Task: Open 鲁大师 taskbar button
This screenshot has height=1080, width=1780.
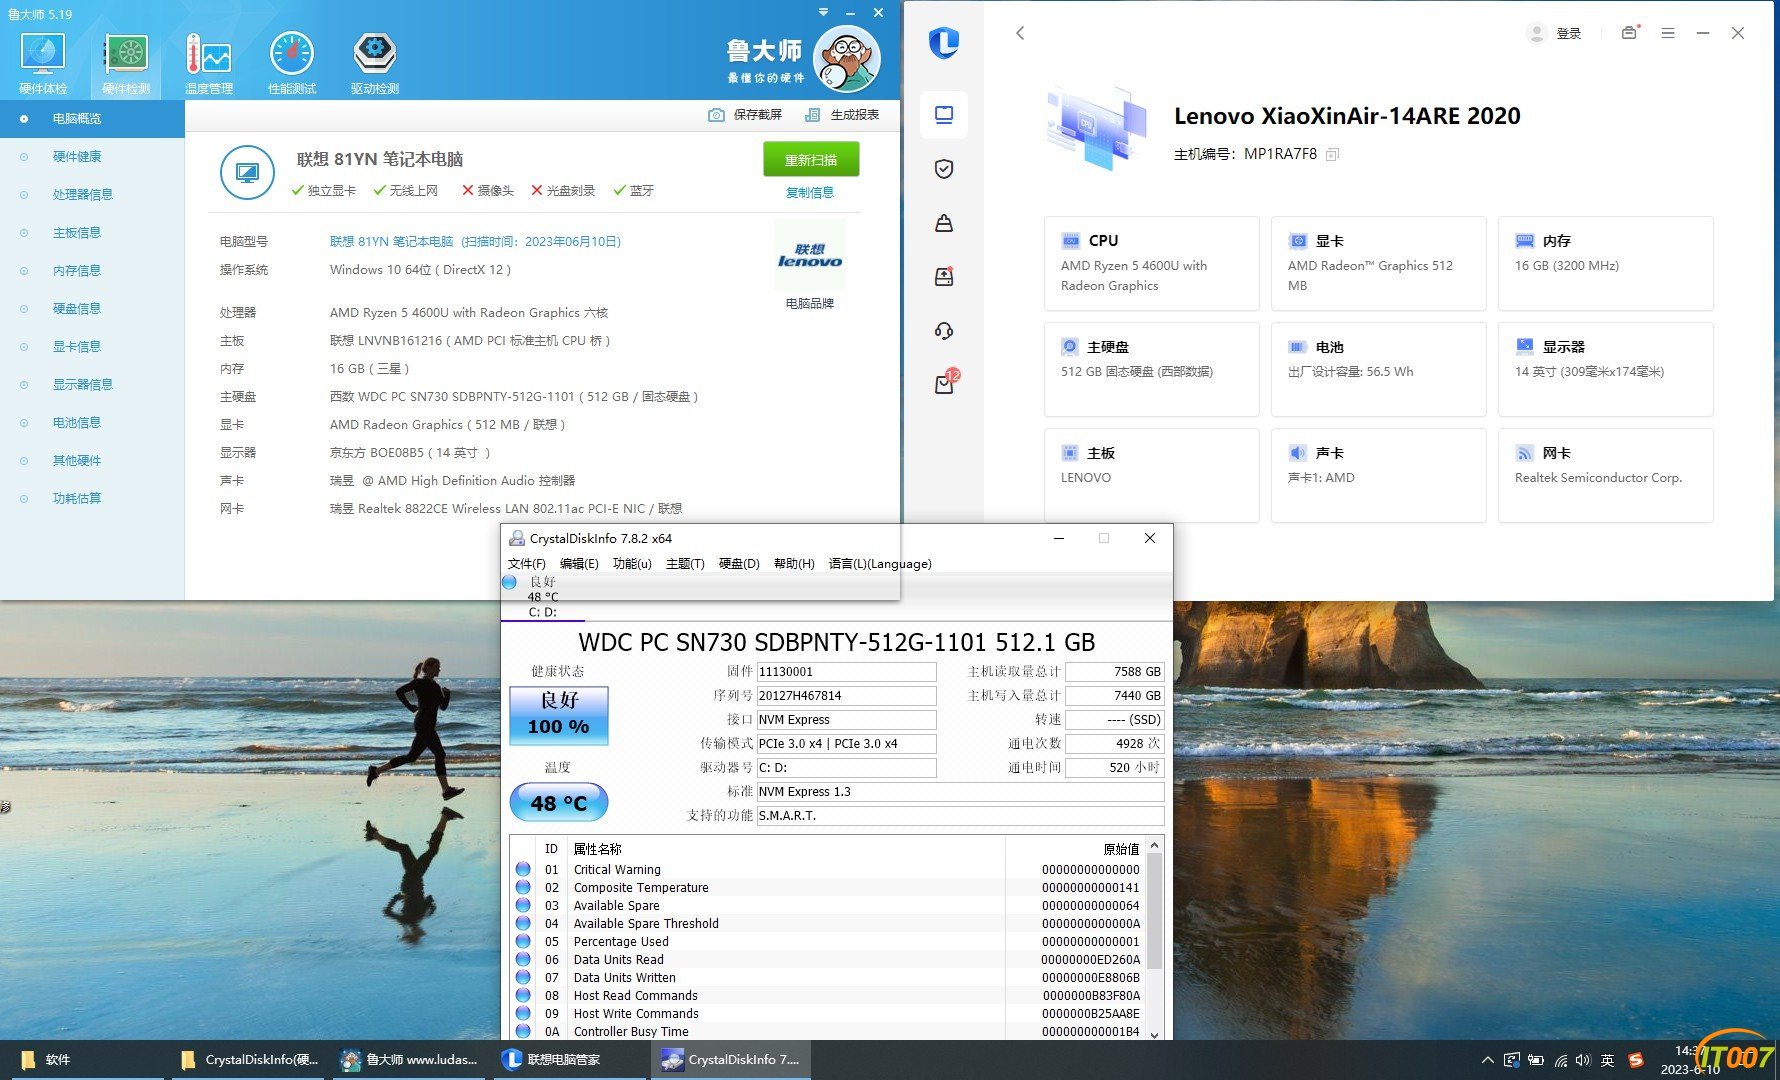Action: [412, 1060]
